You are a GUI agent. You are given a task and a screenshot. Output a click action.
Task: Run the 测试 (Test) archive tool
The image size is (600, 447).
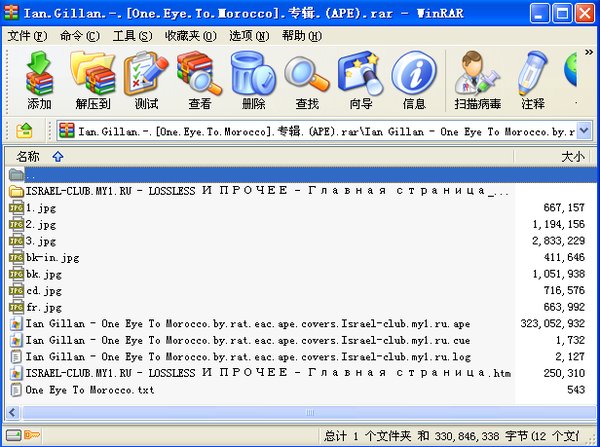click(146, 80)
